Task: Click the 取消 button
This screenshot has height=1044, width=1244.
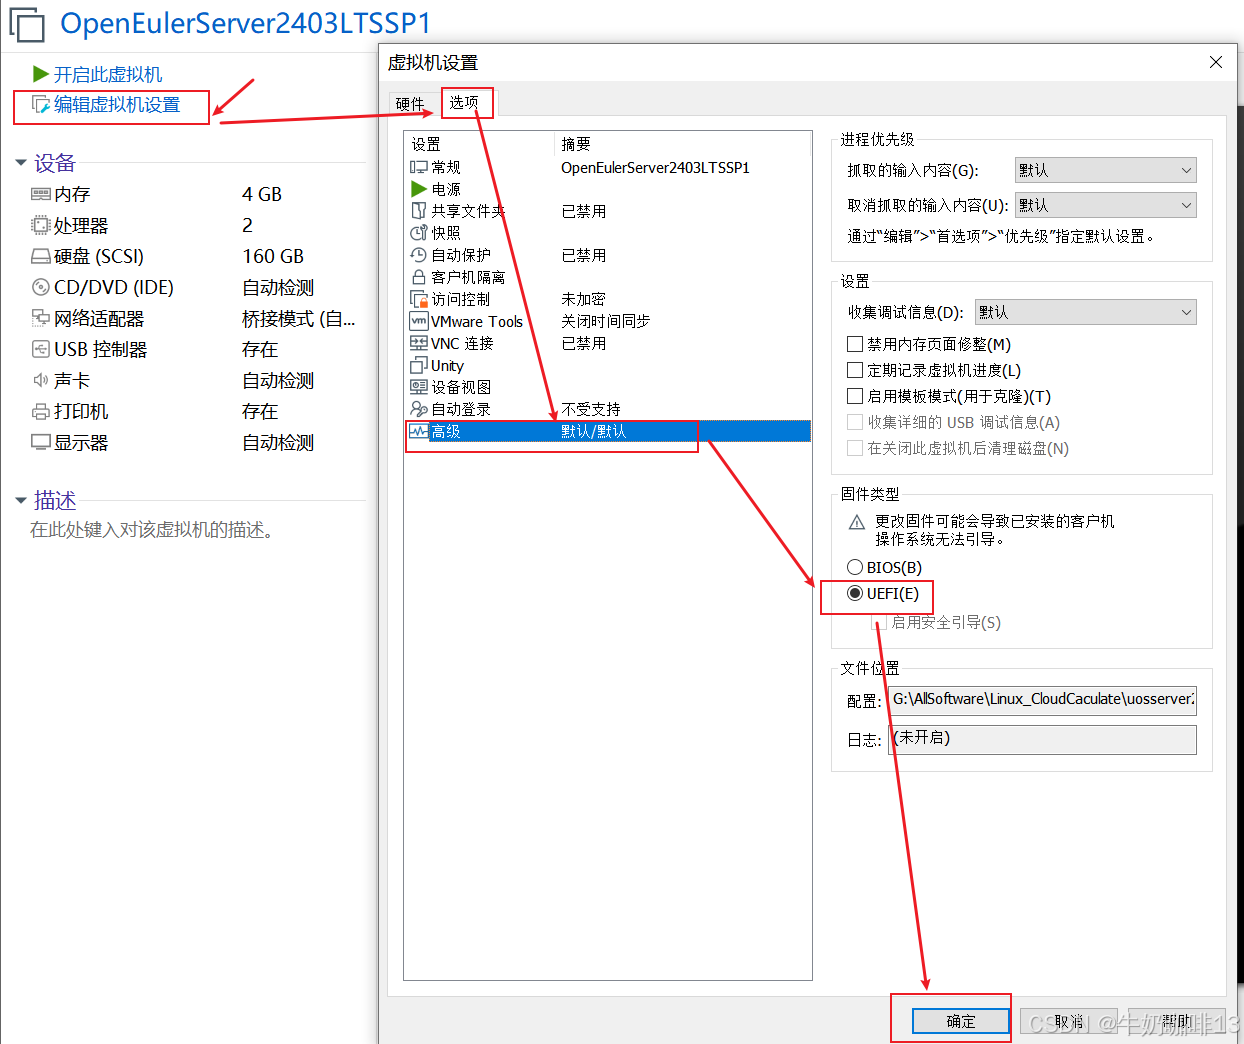Action: tap(1069, 1021)
